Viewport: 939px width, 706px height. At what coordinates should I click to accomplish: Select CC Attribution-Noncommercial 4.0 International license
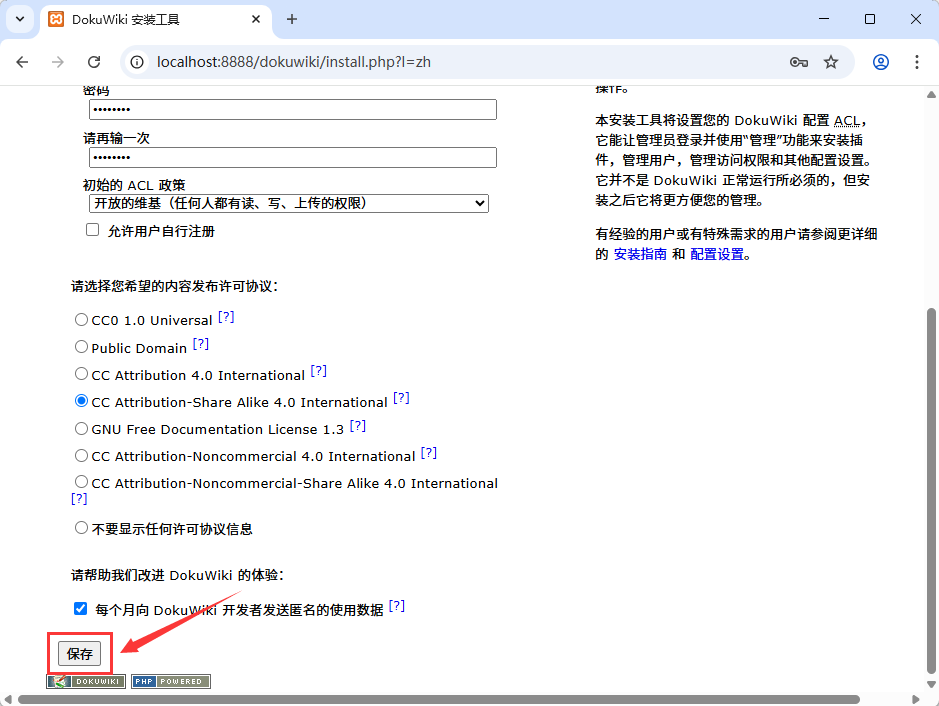pyautogui.click(x=81, y=456)
